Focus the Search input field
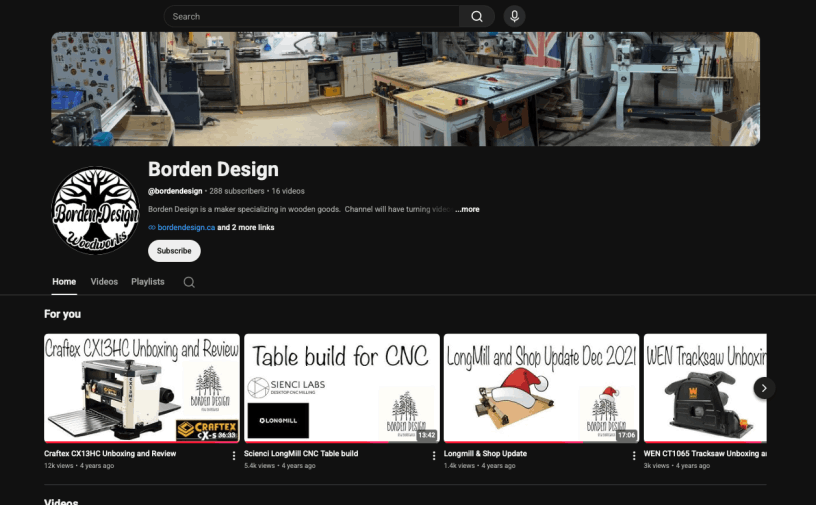The height and width of the screenshot is (505, 816). point(312,17)
